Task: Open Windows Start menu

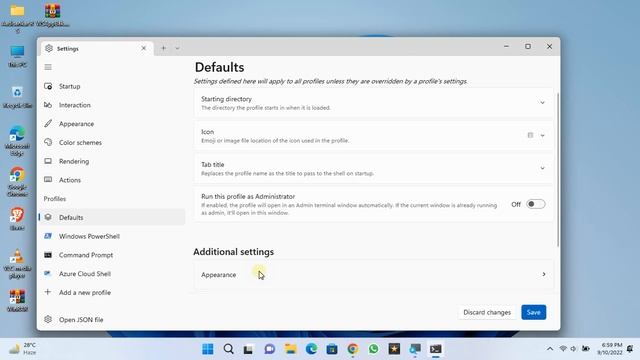Action: coord(208,349)
